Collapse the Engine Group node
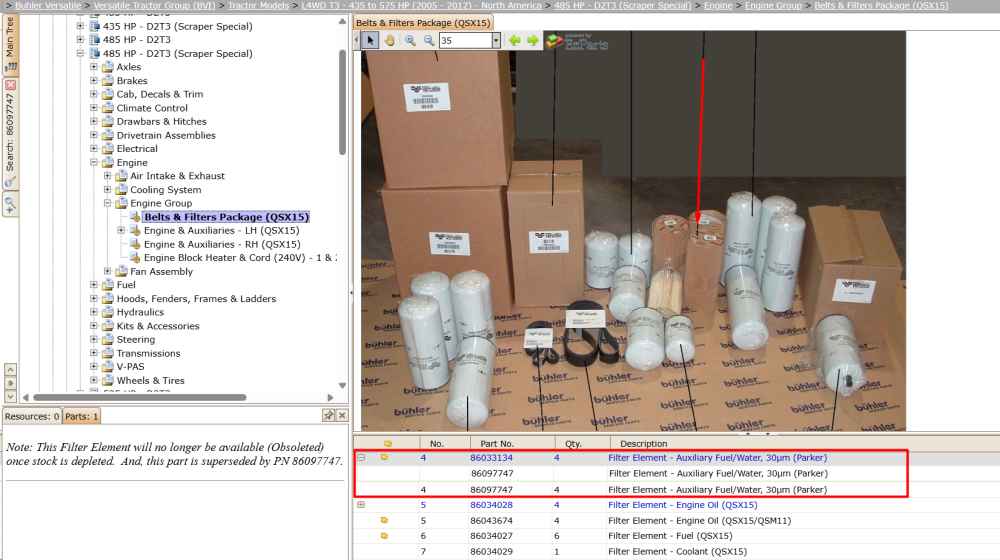 (x=107, y=203)
